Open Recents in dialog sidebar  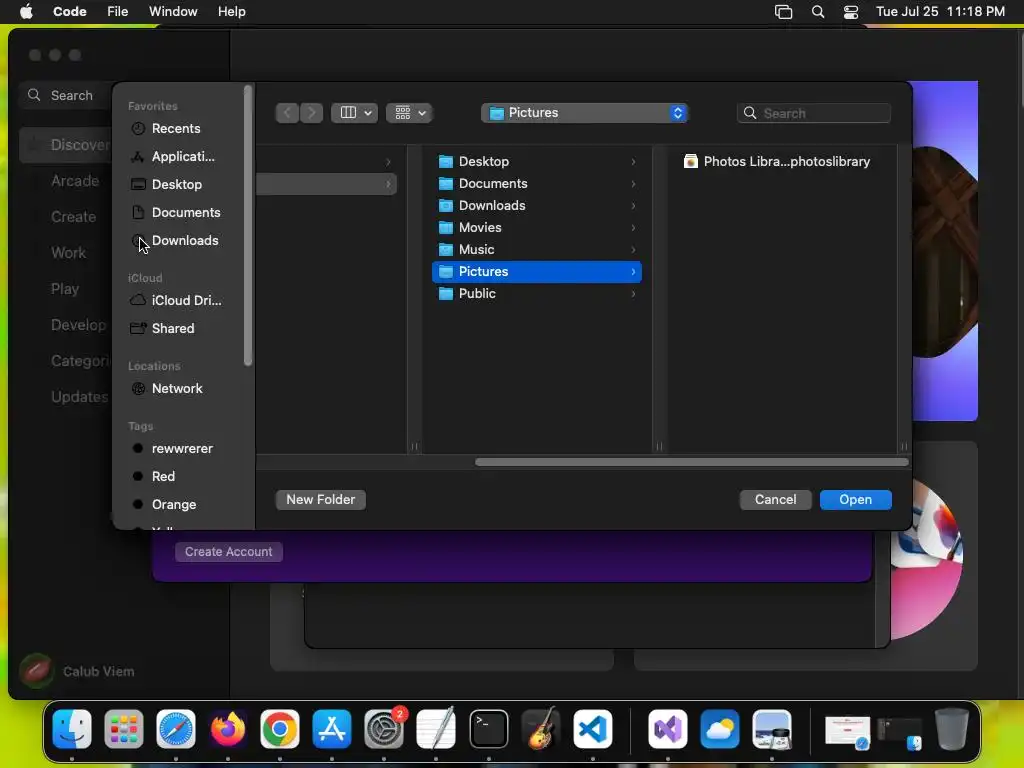(x=175, y=129)
